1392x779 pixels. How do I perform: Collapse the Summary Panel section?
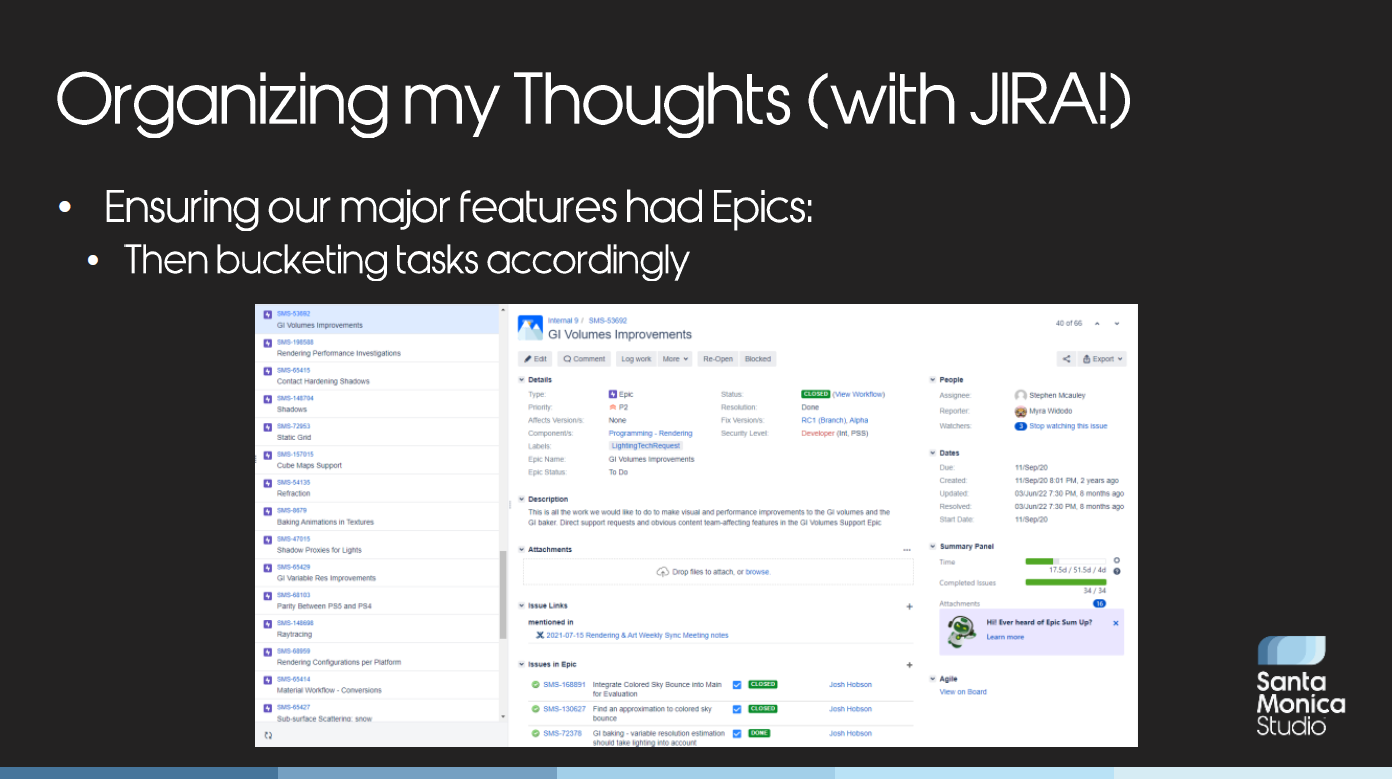[933, 547]
